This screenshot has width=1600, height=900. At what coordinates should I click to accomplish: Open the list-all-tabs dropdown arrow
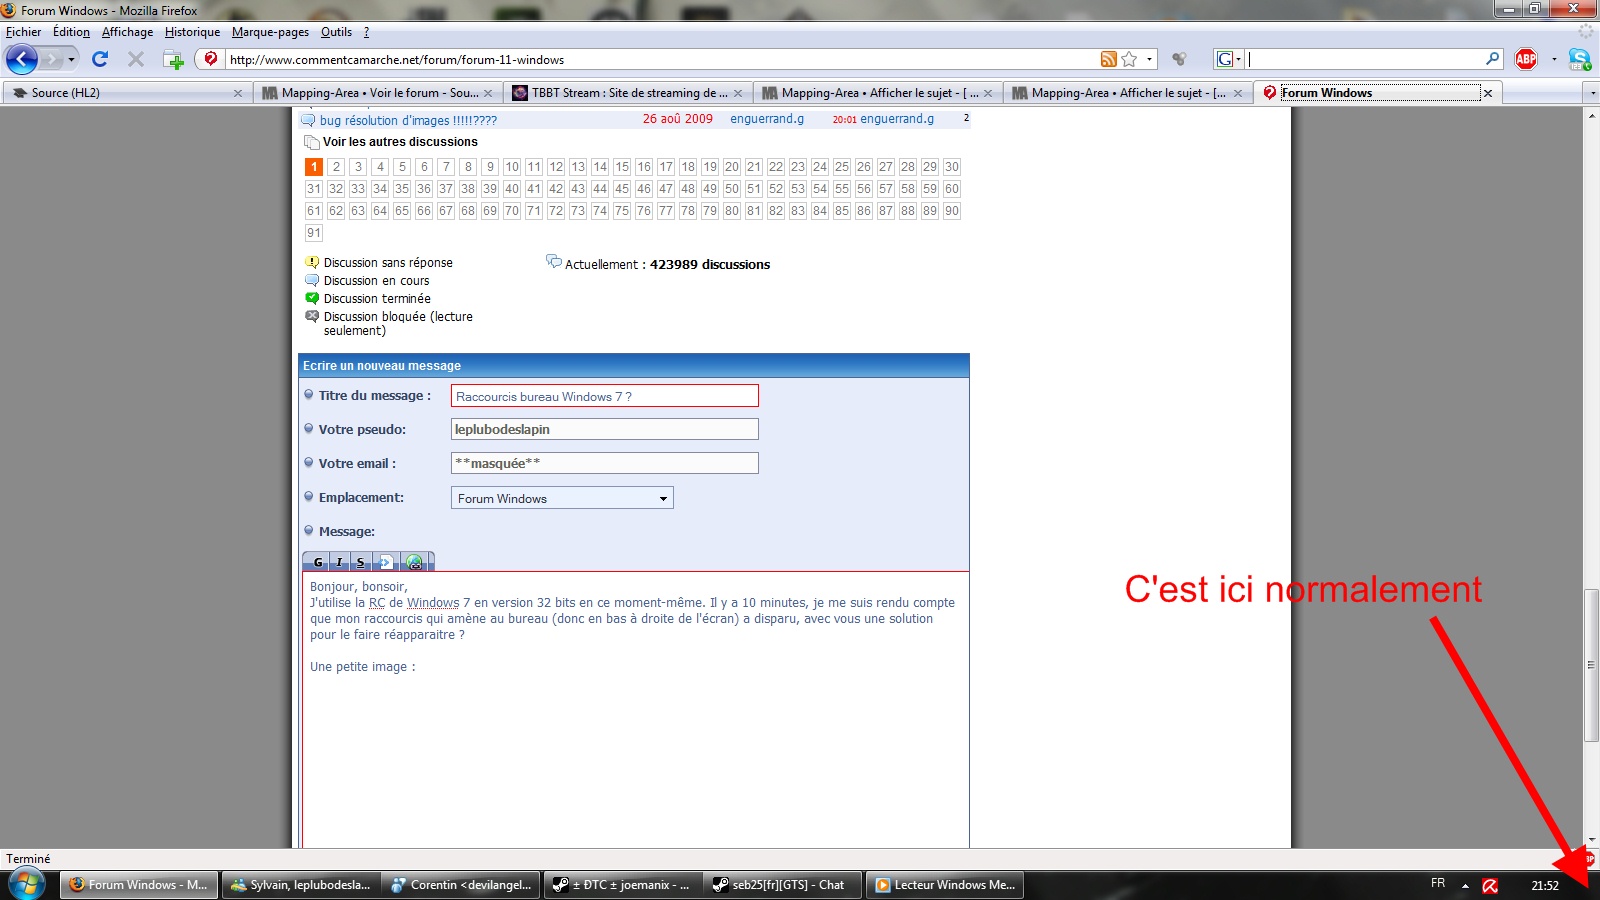point(1592,93)
